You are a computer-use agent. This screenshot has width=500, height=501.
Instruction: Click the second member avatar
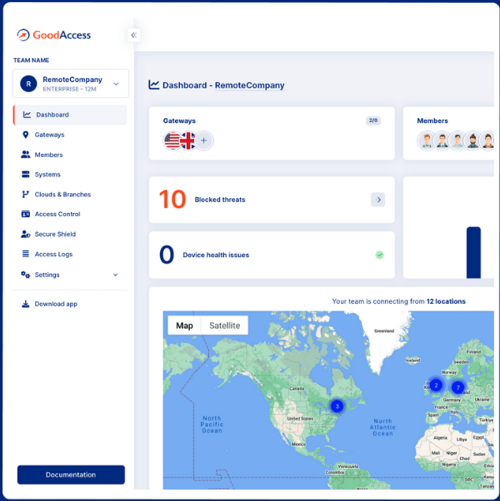coord(442,140)
